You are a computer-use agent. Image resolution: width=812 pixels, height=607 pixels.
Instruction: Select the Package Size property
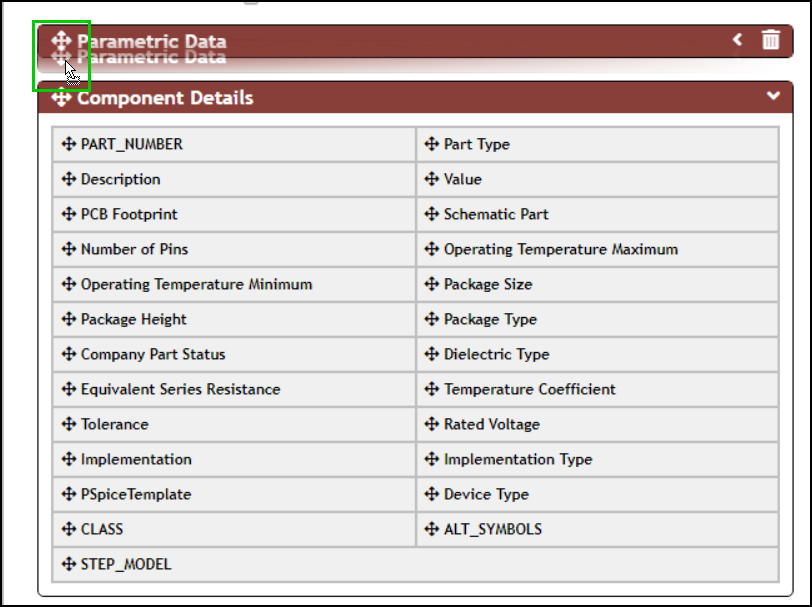coord(487,284)
